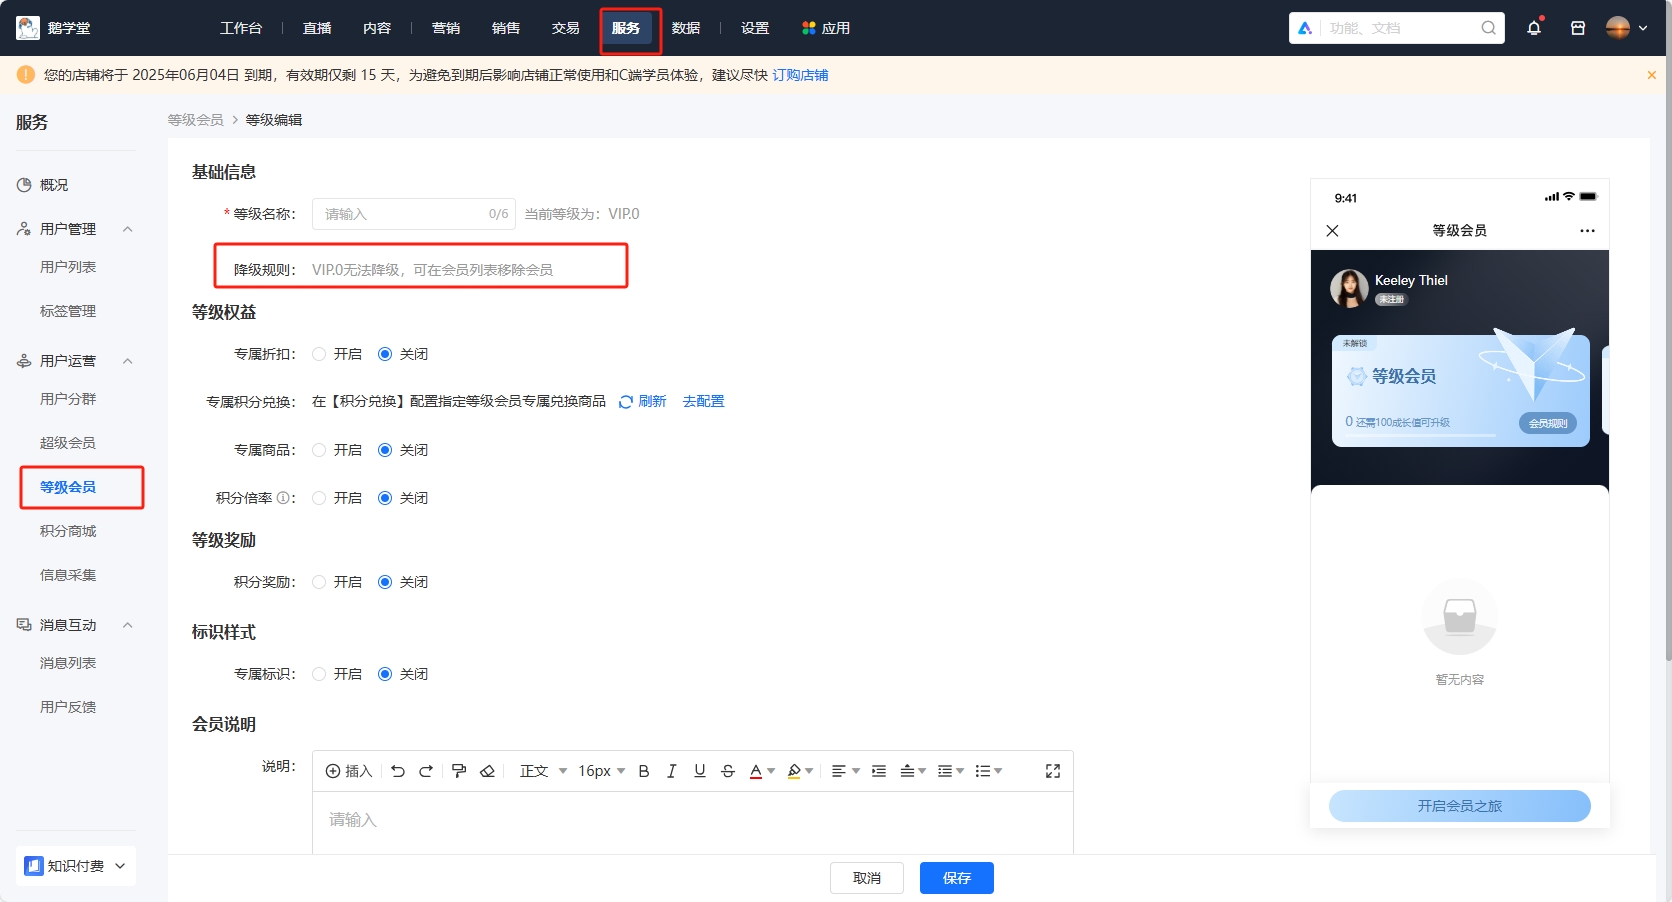Open the 数据 top menu
Image resolution: width=1672 pixels, height=902 pixels.
(x=685, y=28)
